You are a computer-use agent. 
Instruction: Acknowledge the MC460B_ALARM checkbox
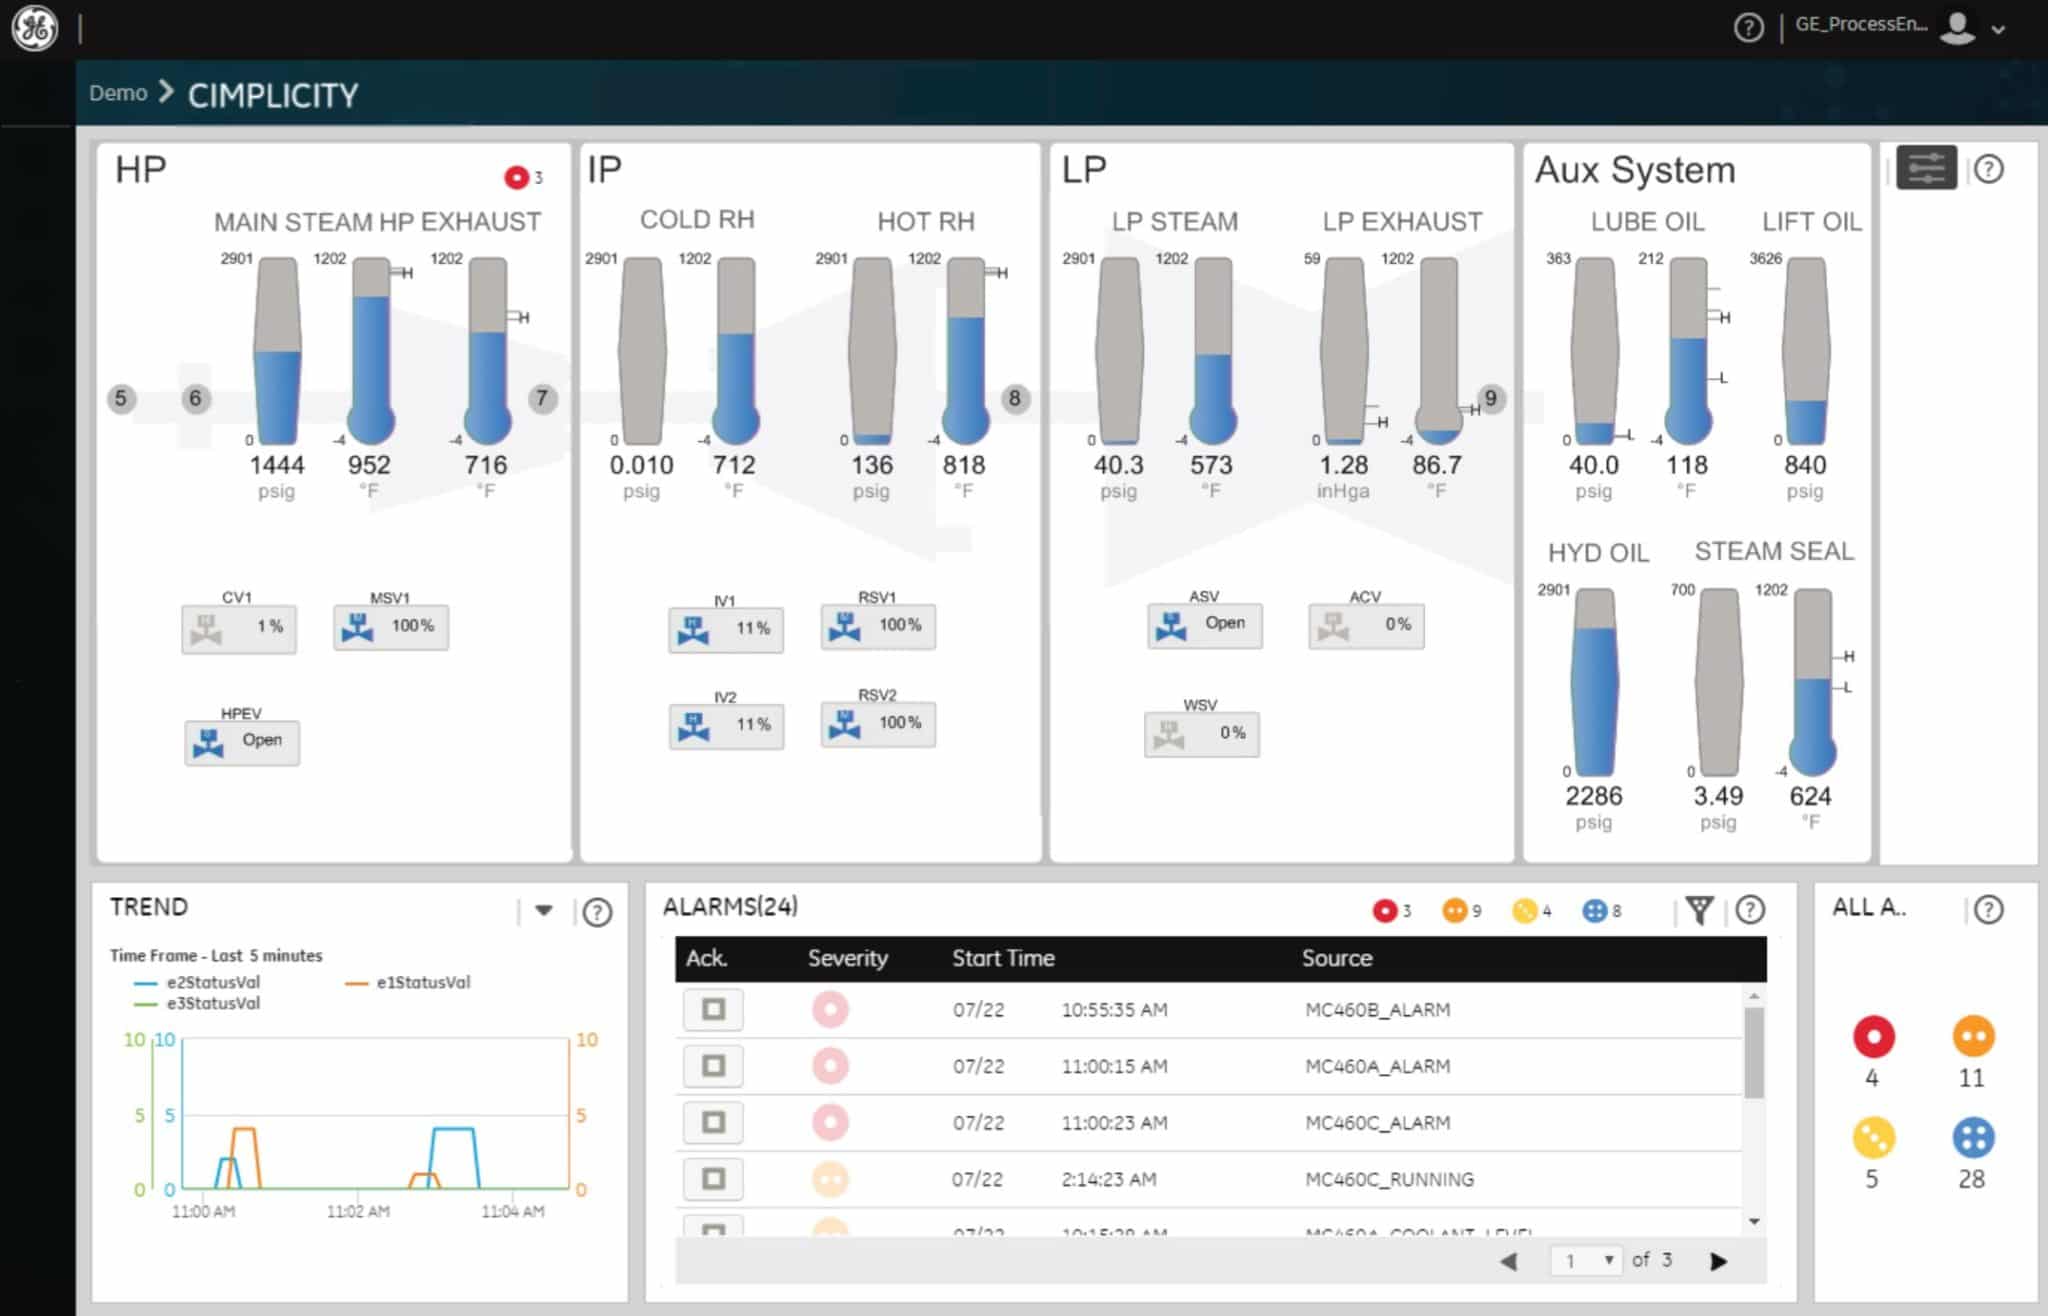click(x=713, y=1009)
